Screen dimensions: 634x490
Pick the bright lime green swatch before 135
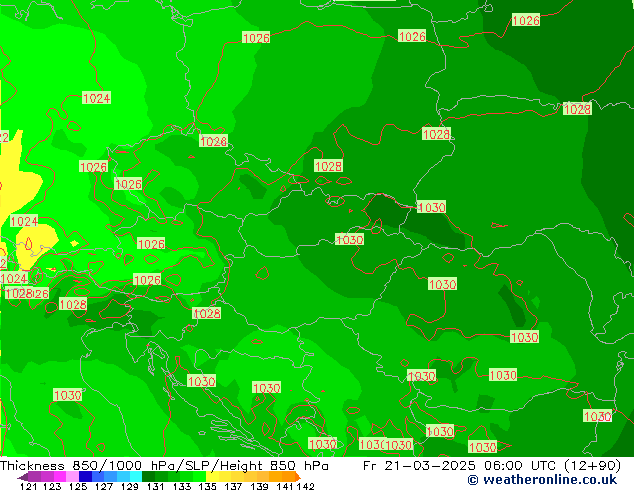[x=199, y=477]
